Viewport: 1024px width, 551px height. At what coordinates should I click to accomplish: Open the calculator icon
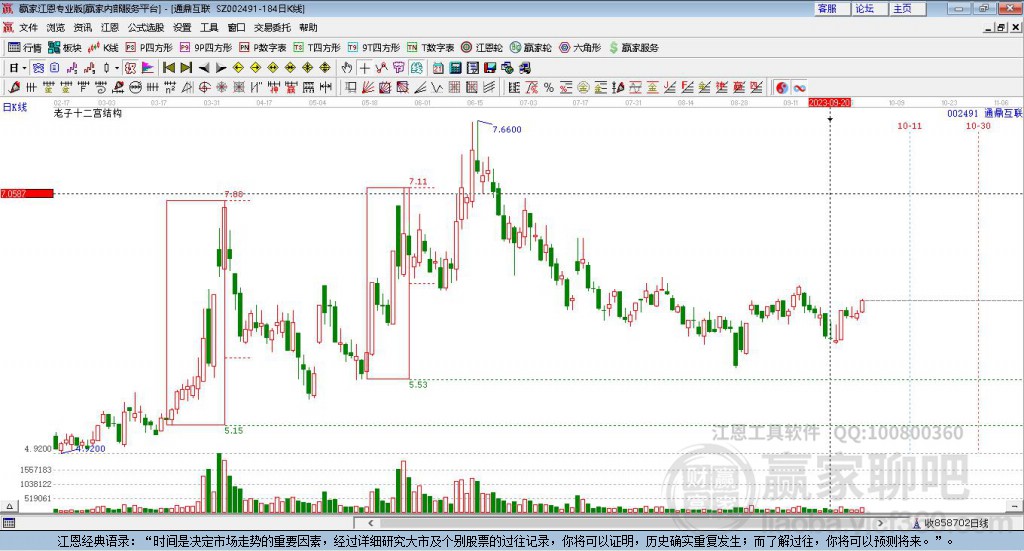pyautogui.click(x=455, y=68)
